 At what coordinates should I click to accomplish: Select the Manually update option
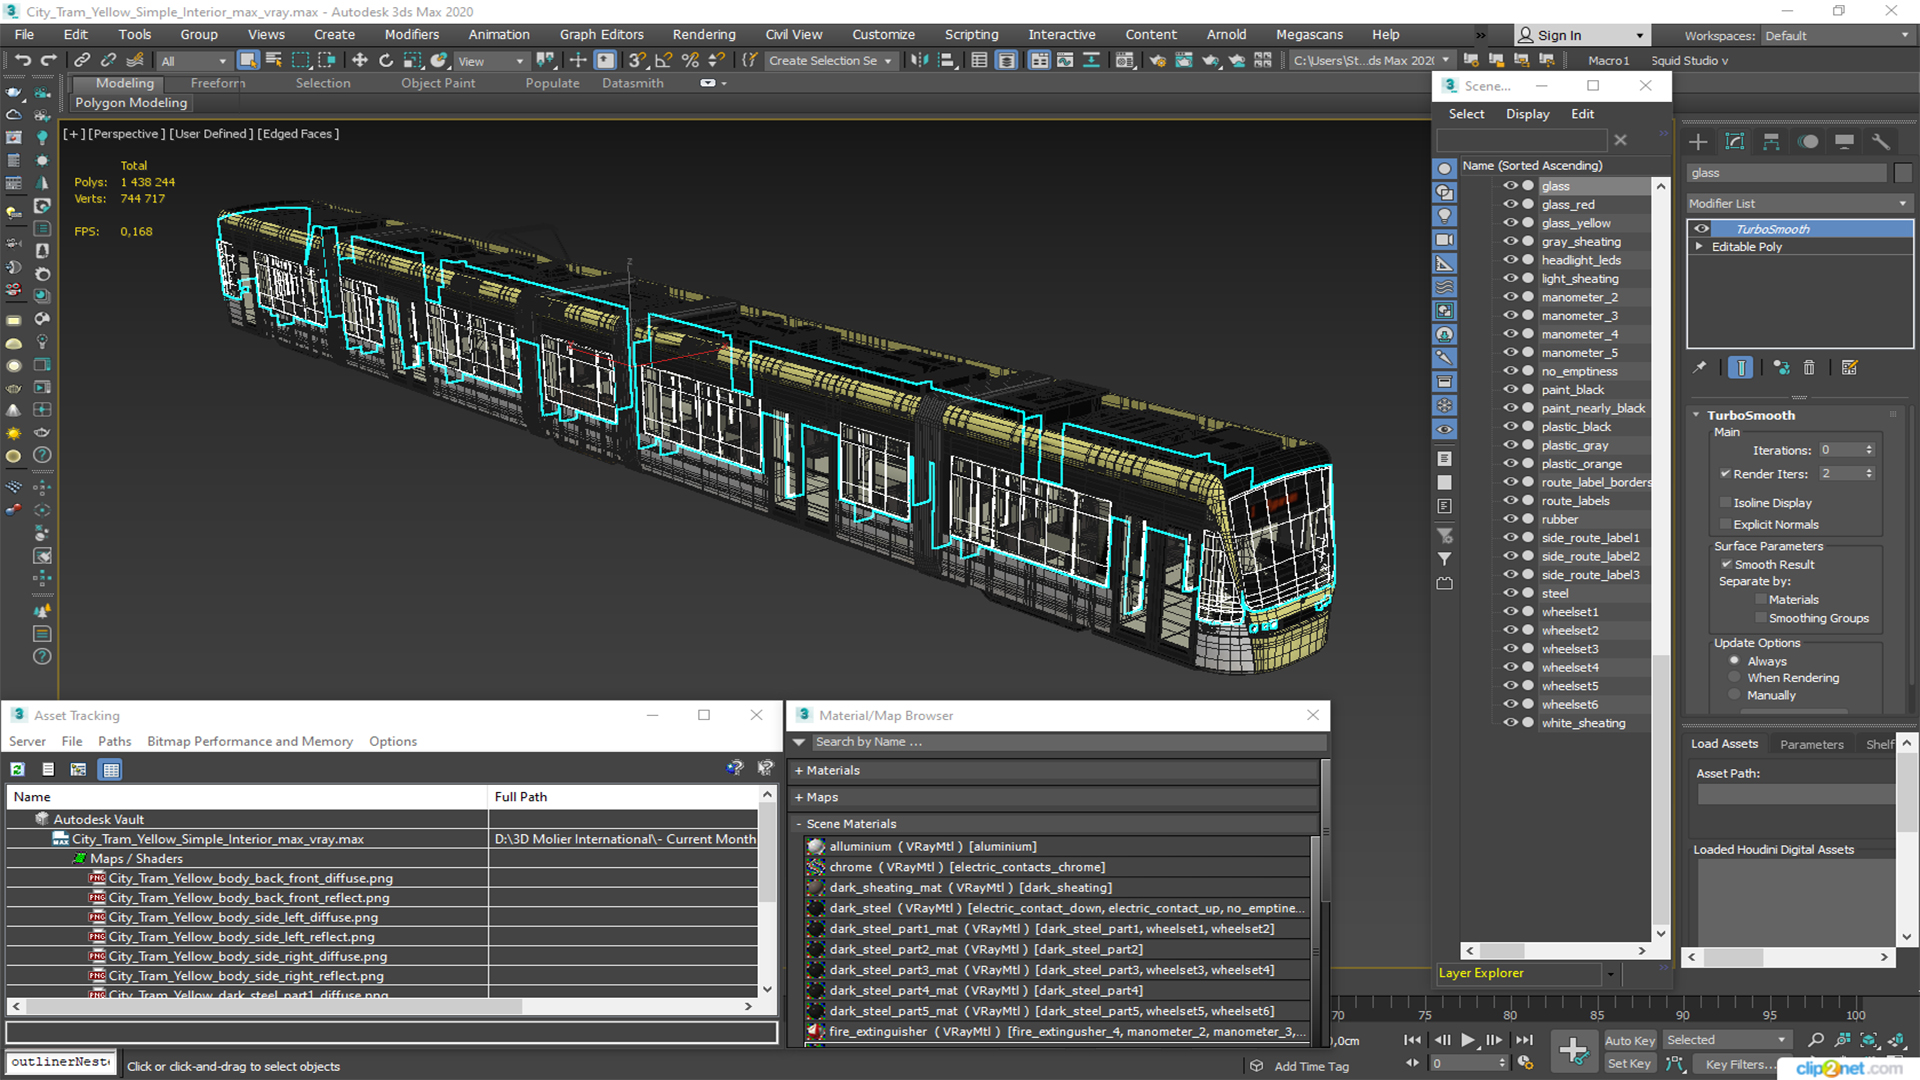[x=1735, y=696]
